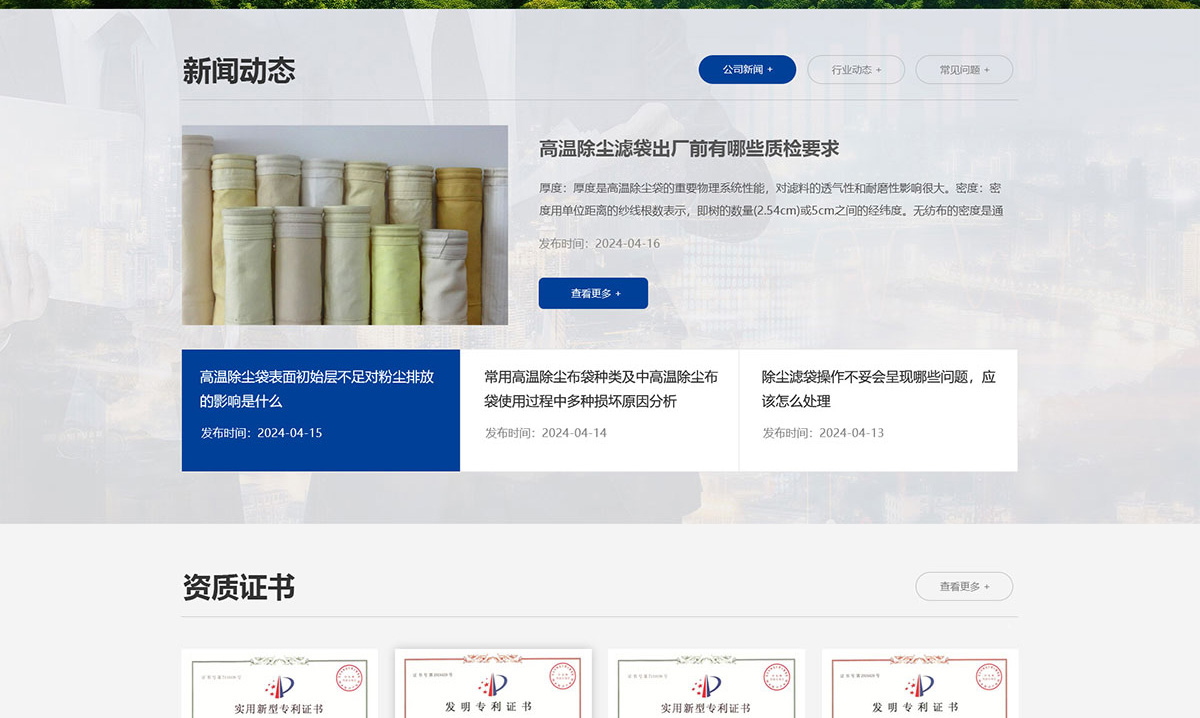
Task: Click publish date 2024-04-15 on blue card
Action: pyautogui.click(x=262, y=433)
